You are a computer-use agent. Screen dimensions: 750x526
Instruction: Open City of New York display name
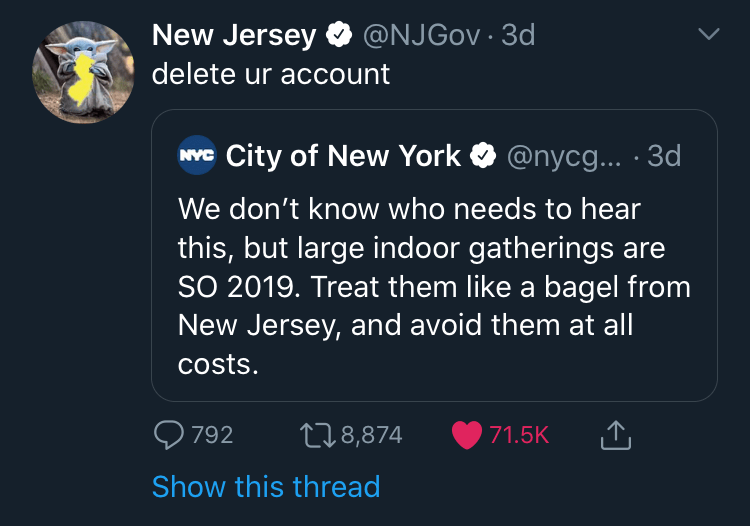[343, 157]
